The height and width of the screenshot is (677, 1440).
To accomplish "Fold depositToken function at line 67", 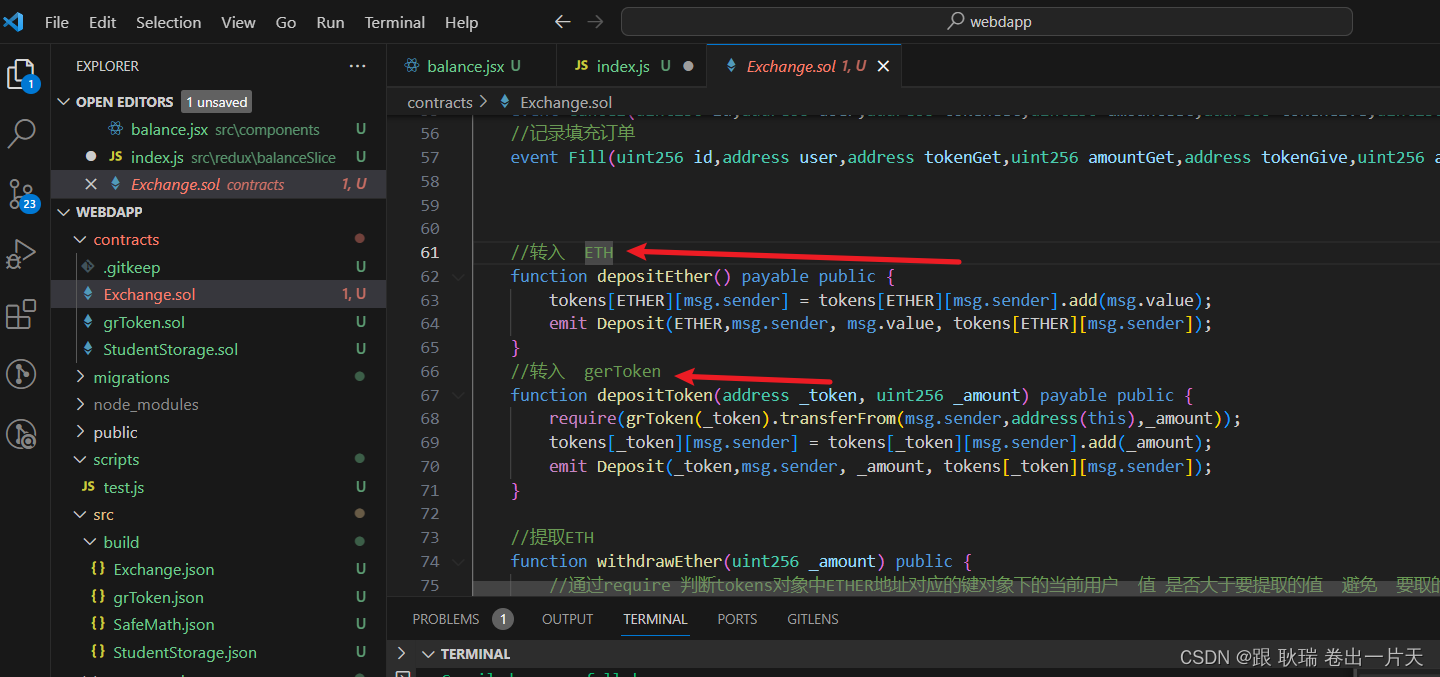I will (458, 395).
